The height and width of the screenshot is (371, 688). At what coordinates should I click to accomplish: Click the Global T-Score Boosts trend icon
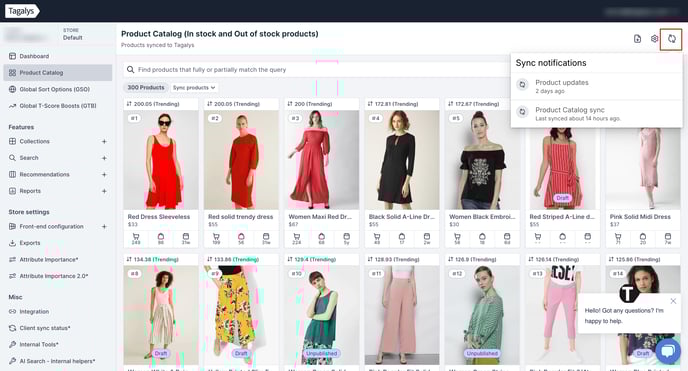(12, 106)
